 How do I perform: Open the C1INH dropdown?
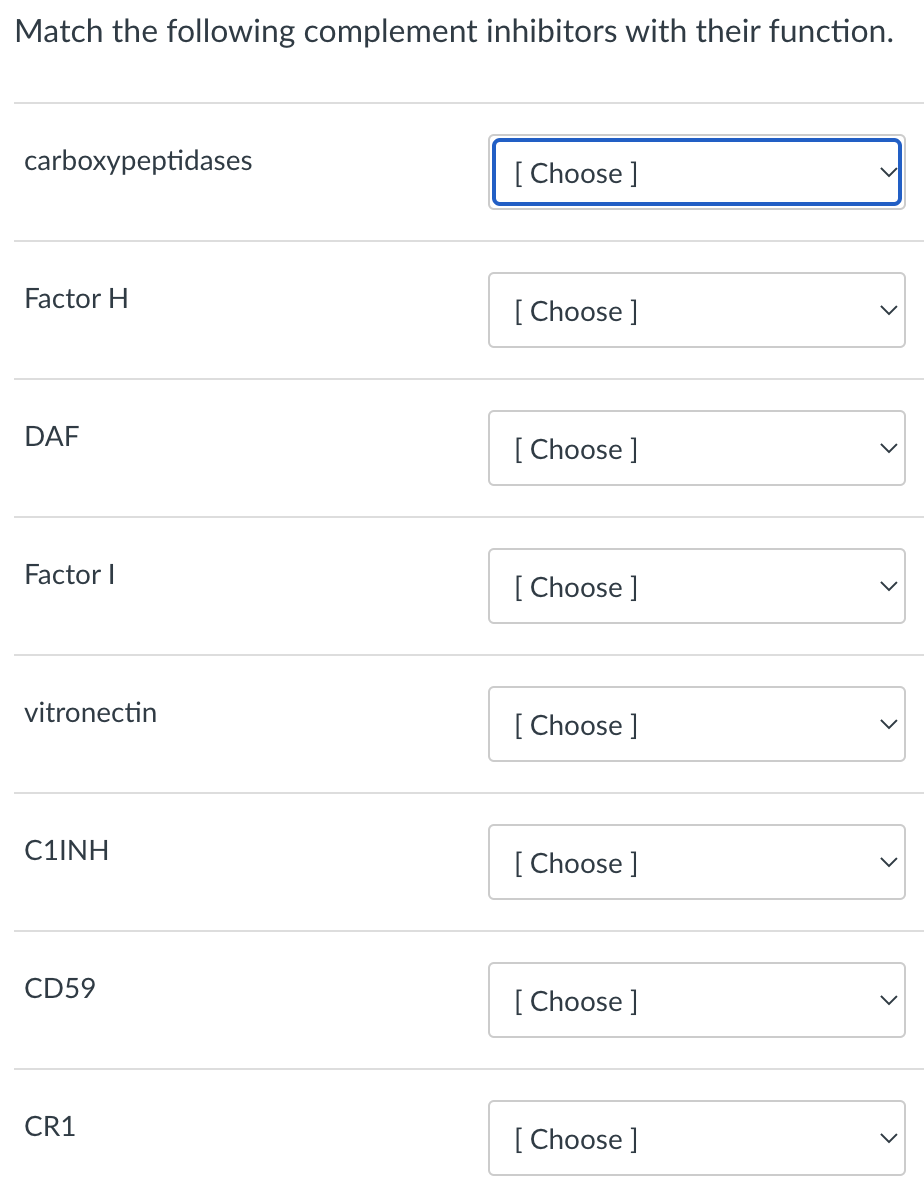click(697, 862)
